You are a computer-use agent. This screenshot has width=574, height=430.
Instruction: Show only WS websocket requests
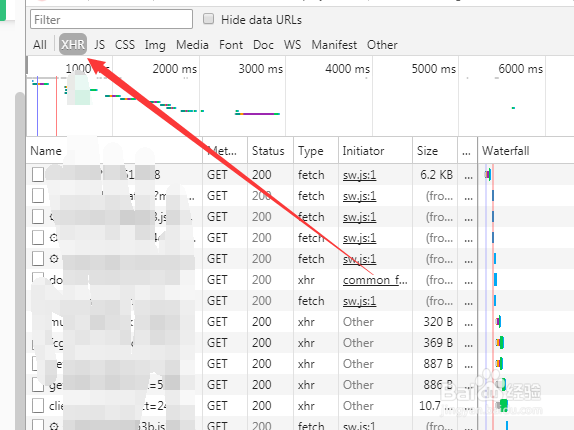[292, 45]
